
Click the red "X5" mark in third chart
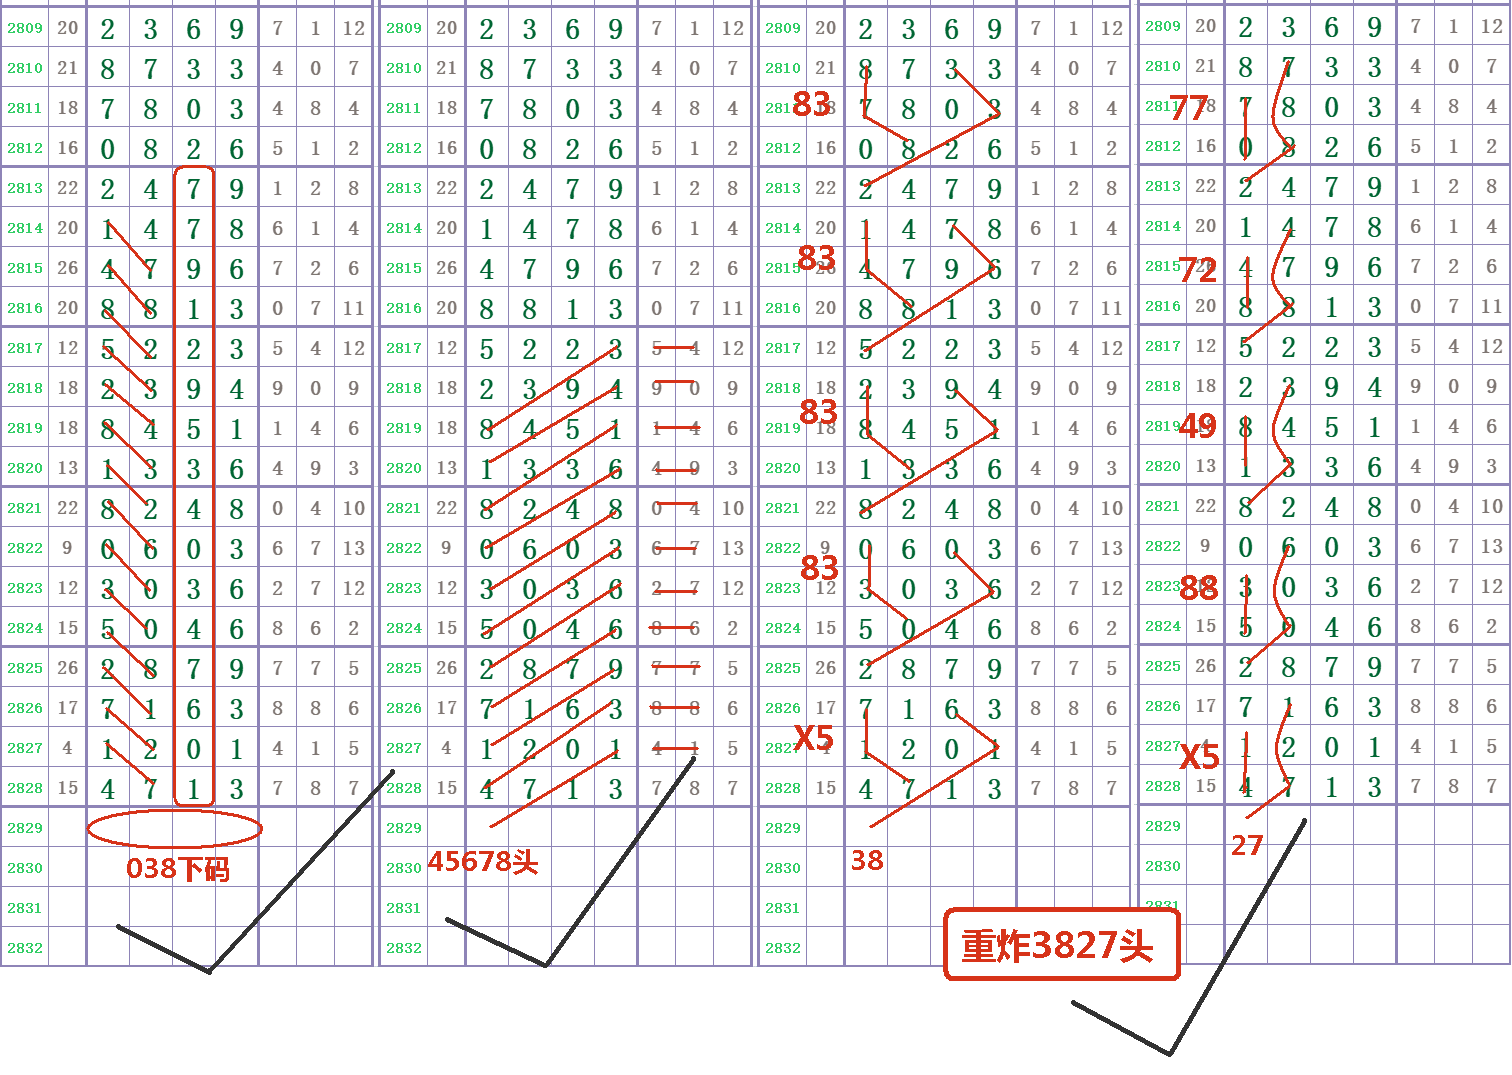tap(814, 739)
